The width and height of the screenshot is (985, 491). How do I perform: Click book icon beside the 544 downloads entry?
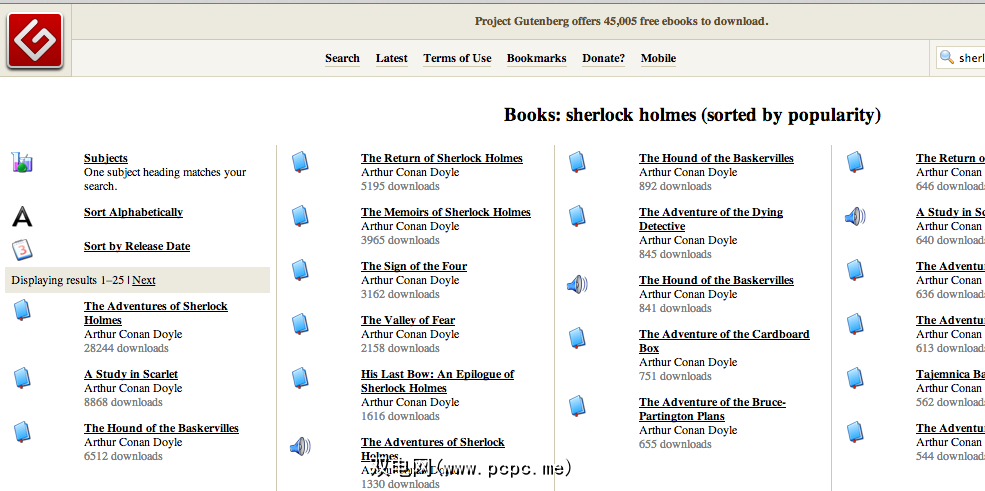coord(855,432)
